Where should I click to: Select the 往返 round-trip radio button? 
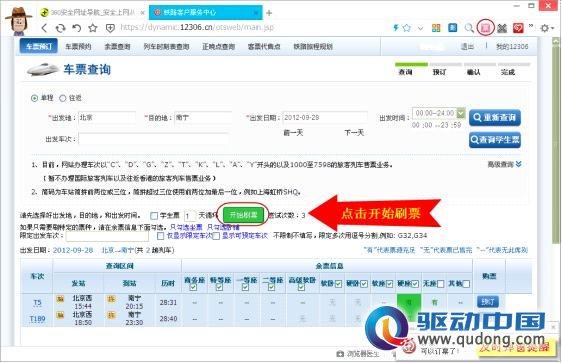(x=63, y=98)
